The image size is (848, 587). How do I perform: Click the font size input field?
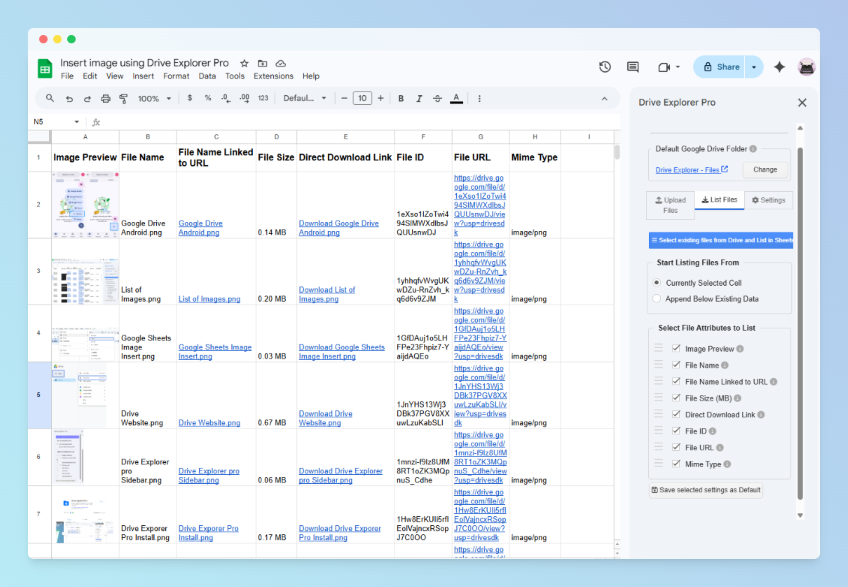pyautogui.click(x=362, y=99)
